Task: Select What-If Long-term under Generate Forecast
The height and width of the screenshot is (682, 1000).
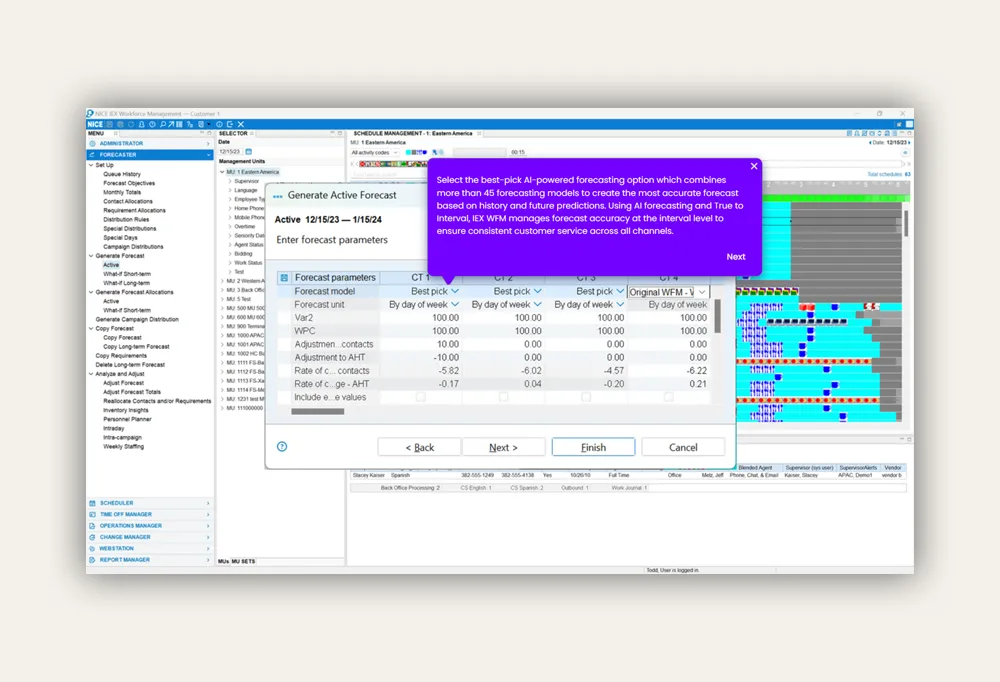Action: [127, 283]
